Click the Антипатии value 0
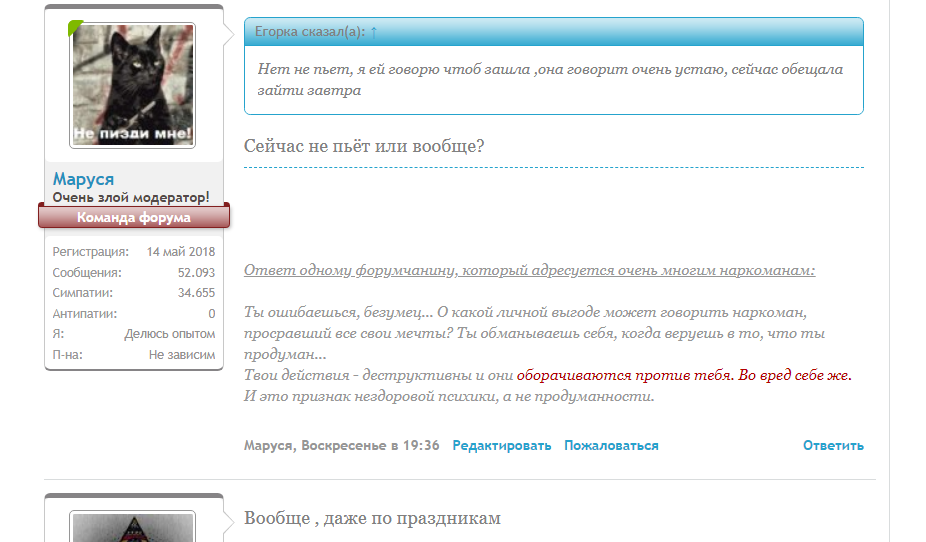This screenshot has height=542, width=926. click(211, 314)
